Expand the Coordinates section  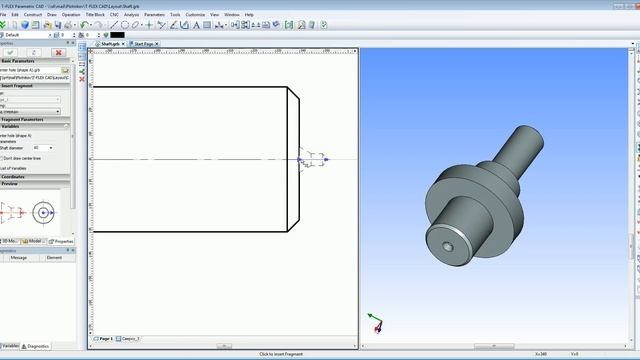coord(35,177)
